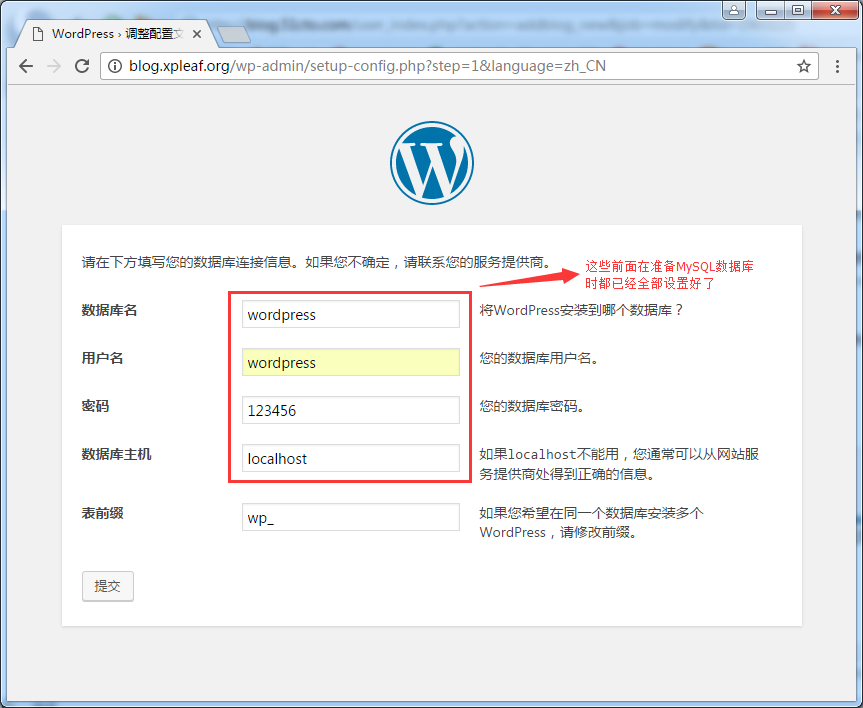Image resolution: width=863 pixels, height=708 pixels.
Task: Click the 表前缀 wp_ field
Action: [351, 517]
